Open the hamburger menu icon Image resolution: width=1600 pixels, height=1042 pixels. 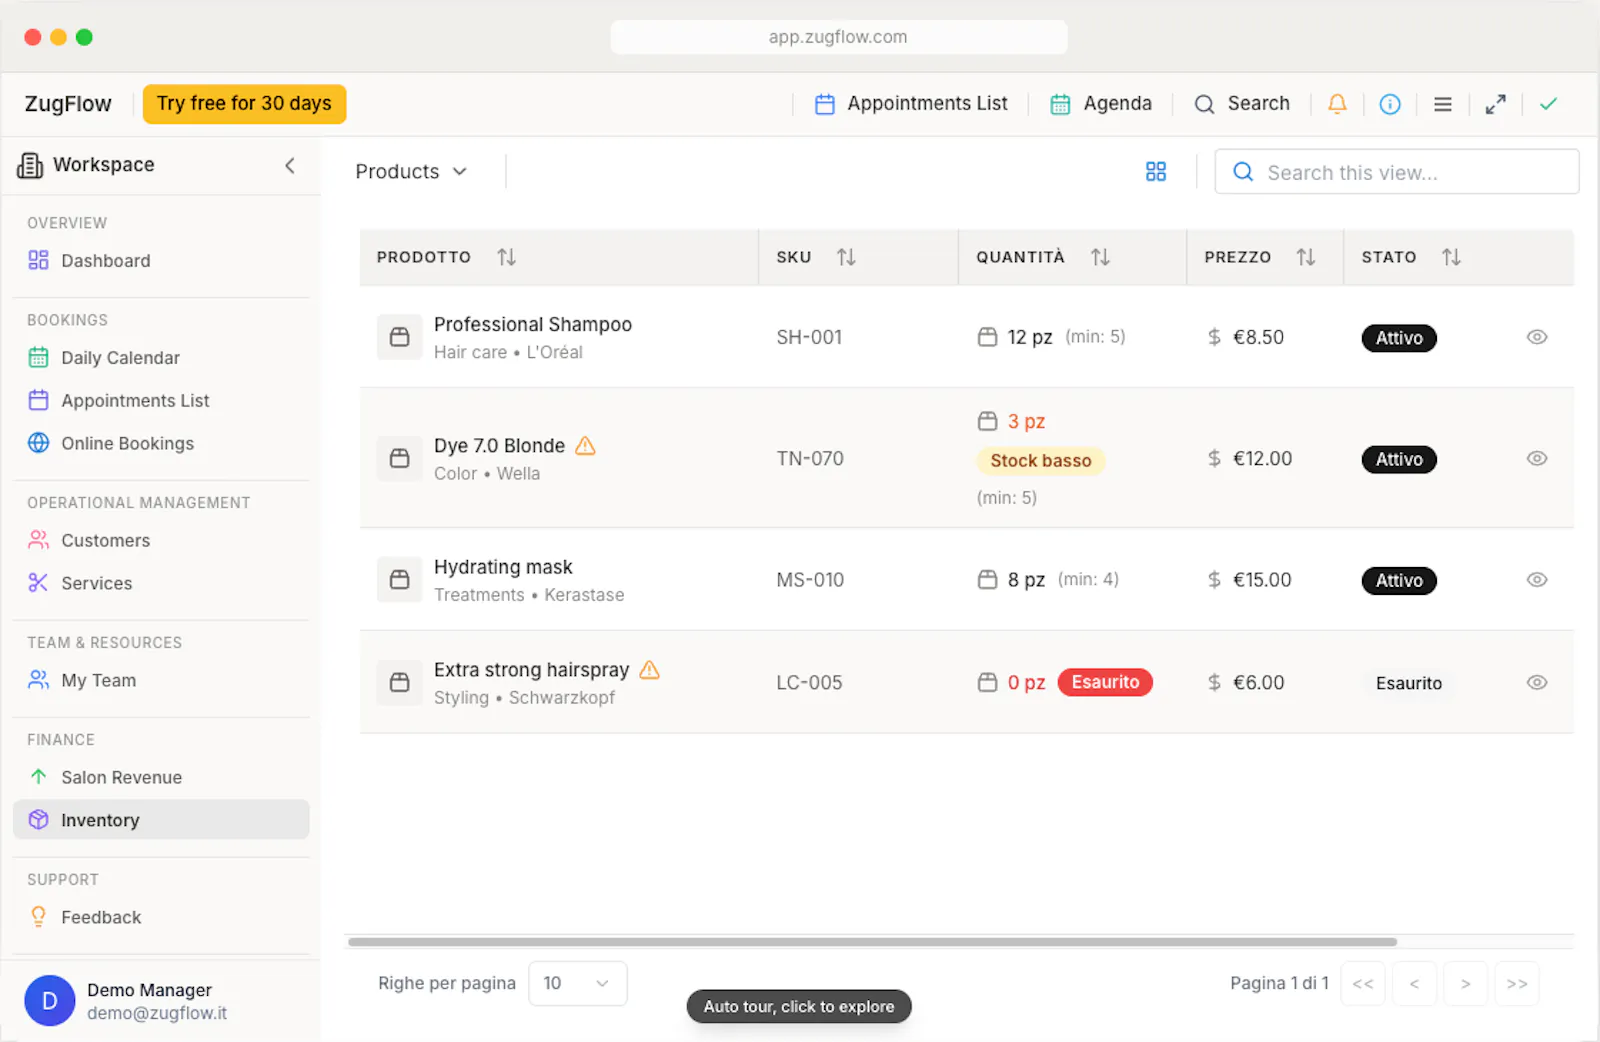pos(1443,104)
